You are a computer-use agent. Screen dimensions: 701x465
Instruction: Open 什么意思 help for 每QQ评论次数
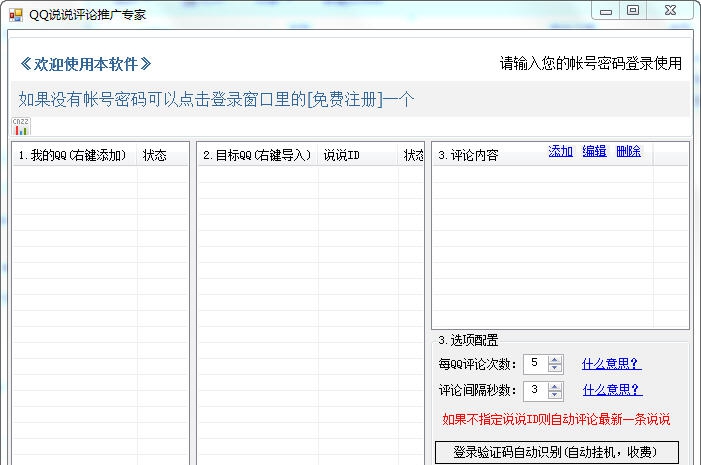point(612,364)
